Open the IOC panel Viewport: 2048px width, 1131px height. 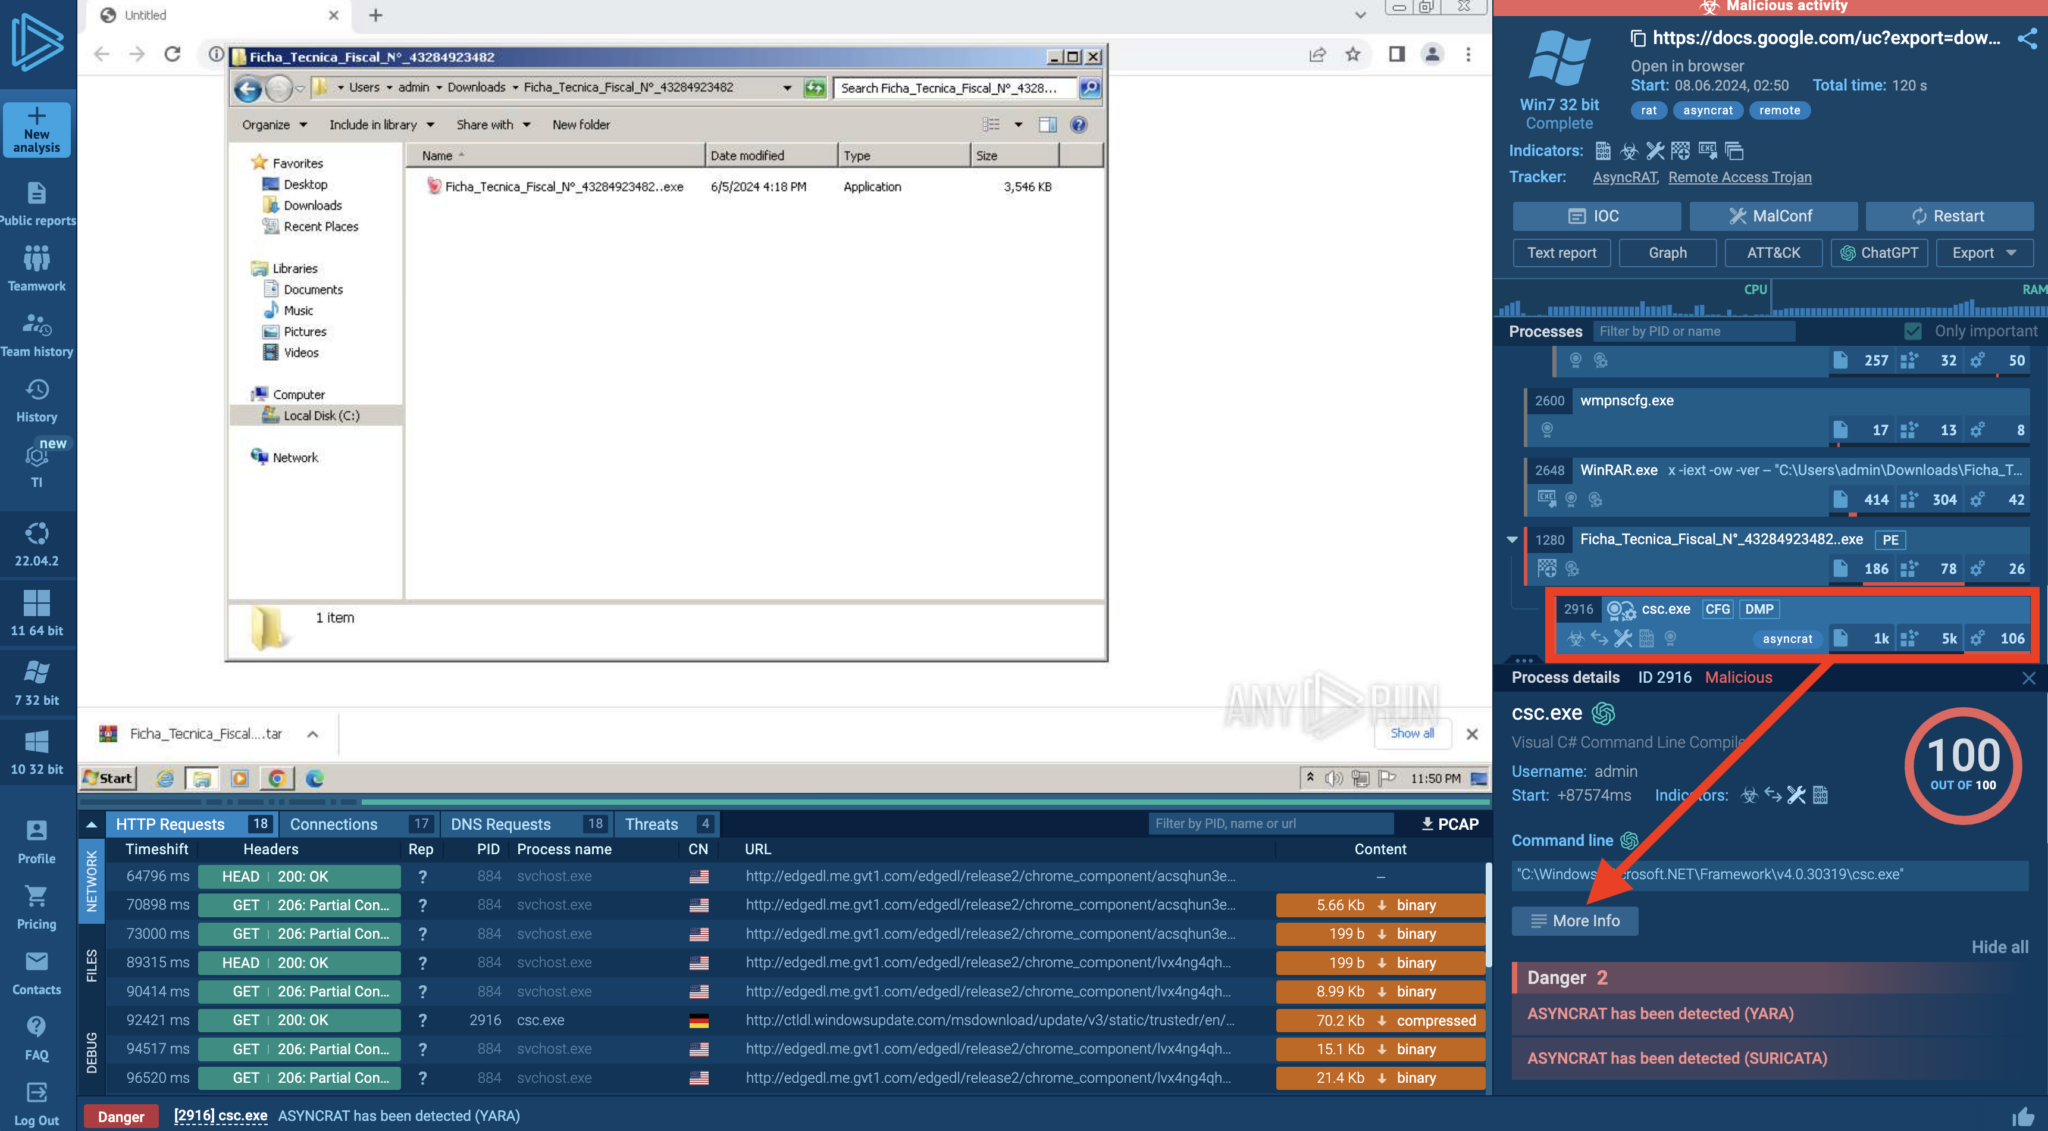pos(1595,215)
